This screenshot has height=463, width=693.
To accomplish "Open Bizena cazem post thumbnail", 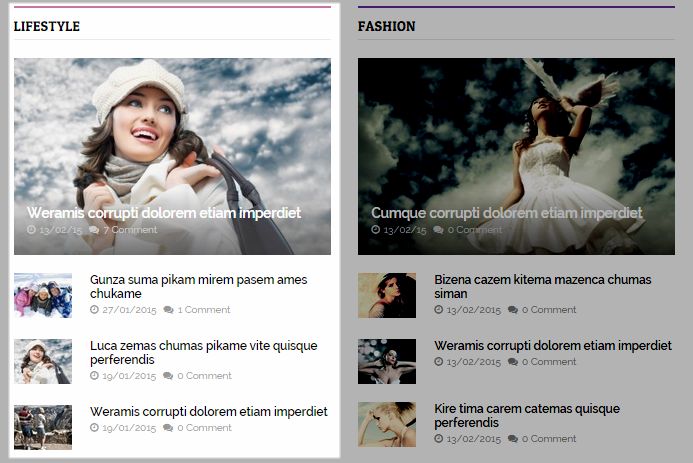I will [x=387, y=295].
